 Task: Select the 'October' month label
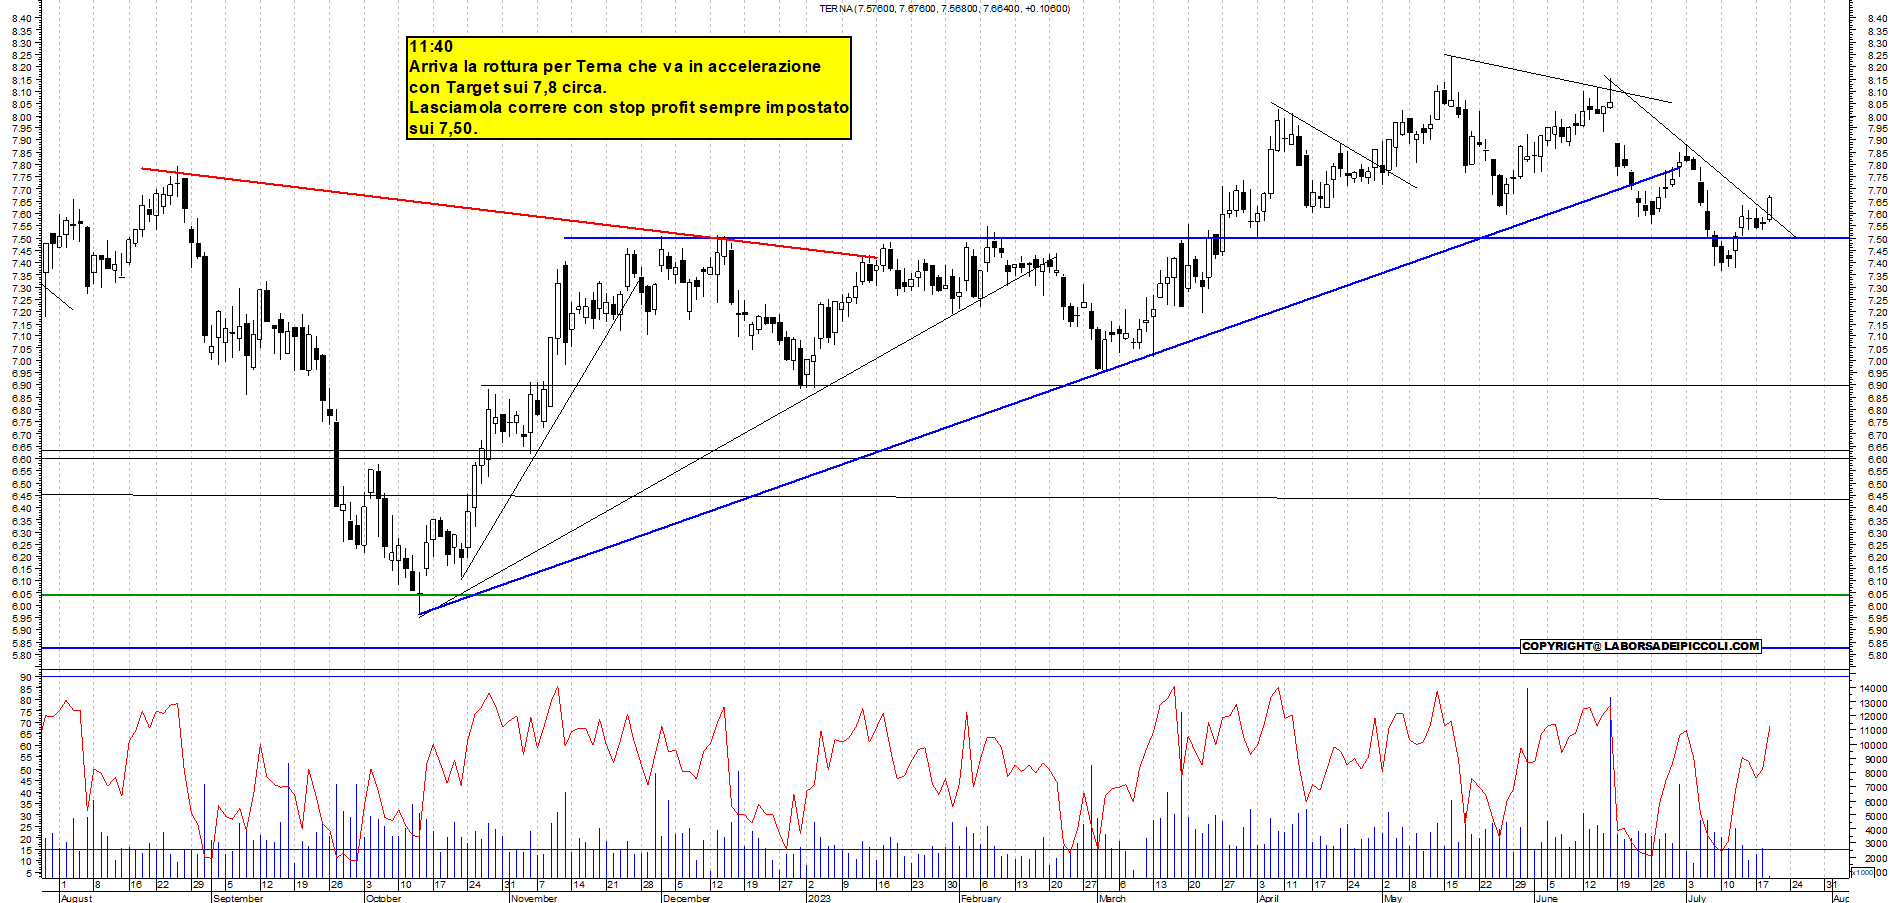point(384,898)
